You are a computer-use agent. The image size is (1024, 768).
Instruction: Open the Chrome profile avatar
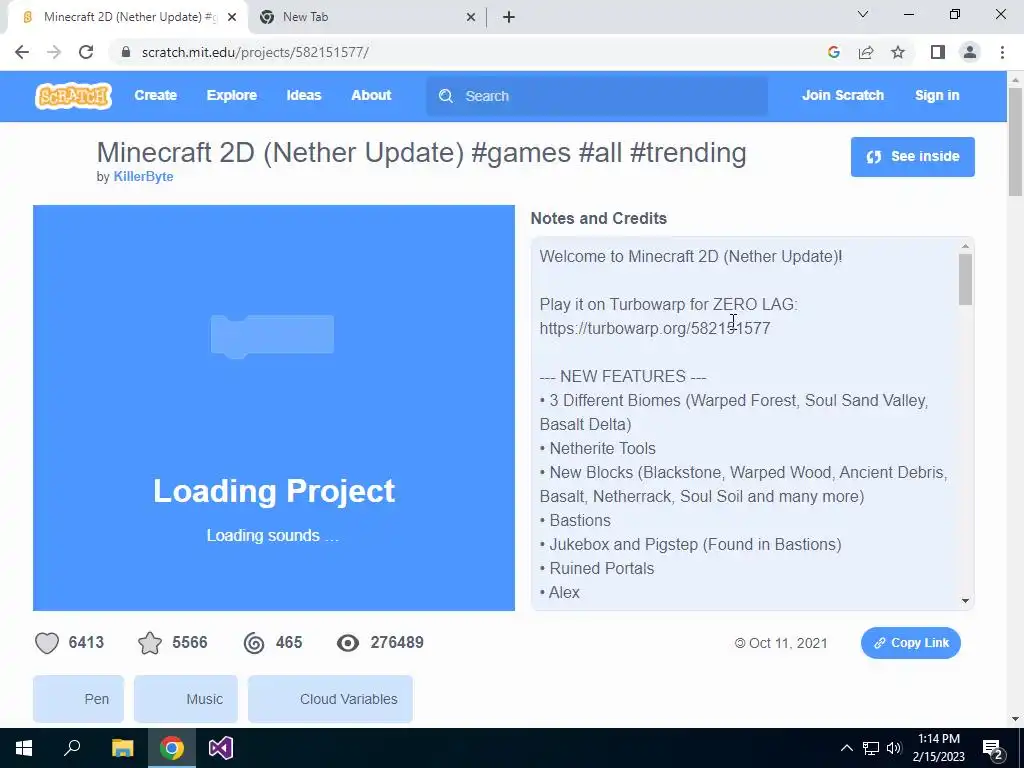[970, 52]
